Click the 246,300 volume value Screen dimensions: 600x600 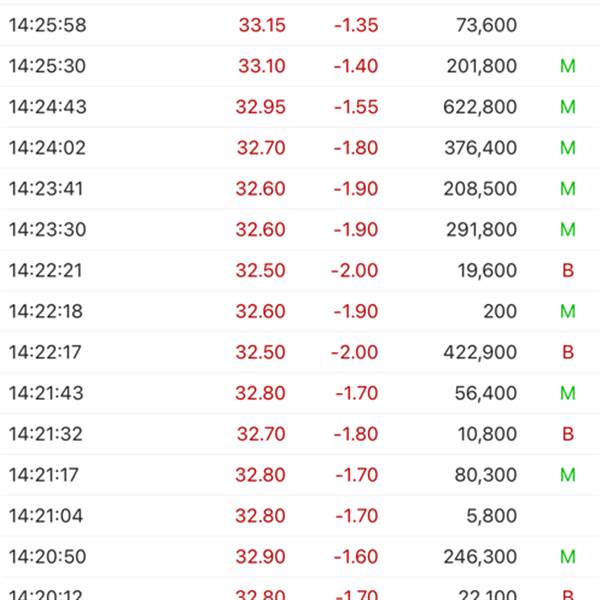(x=481, y=557)
